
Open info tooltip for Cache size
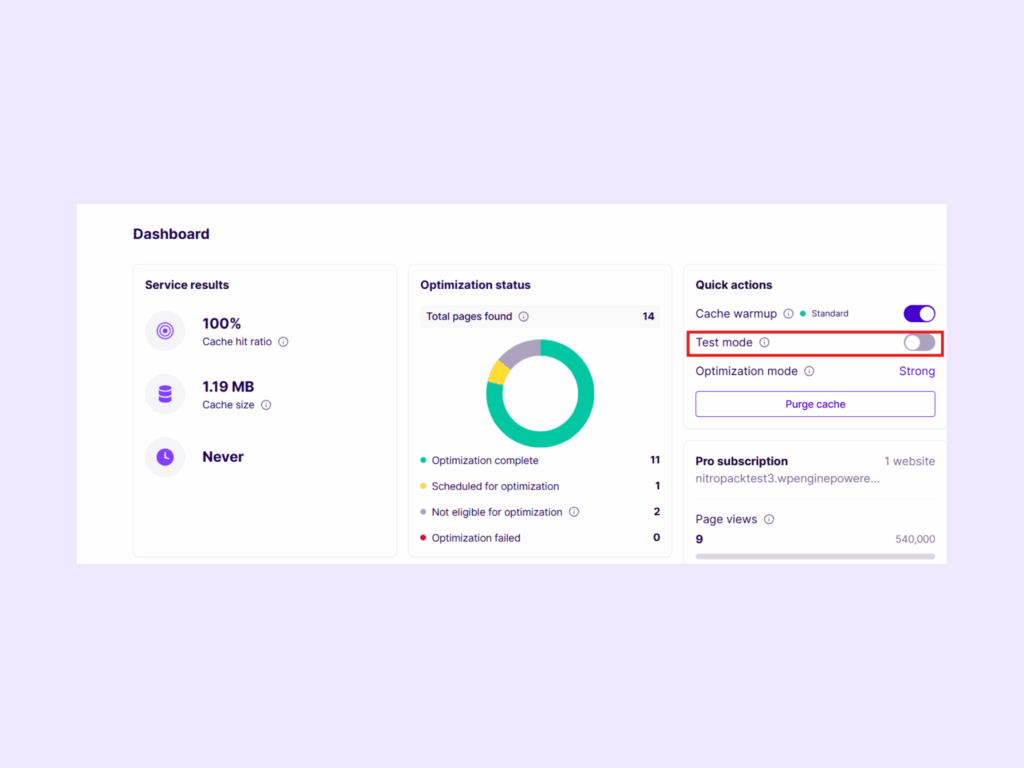pos(266,405)
